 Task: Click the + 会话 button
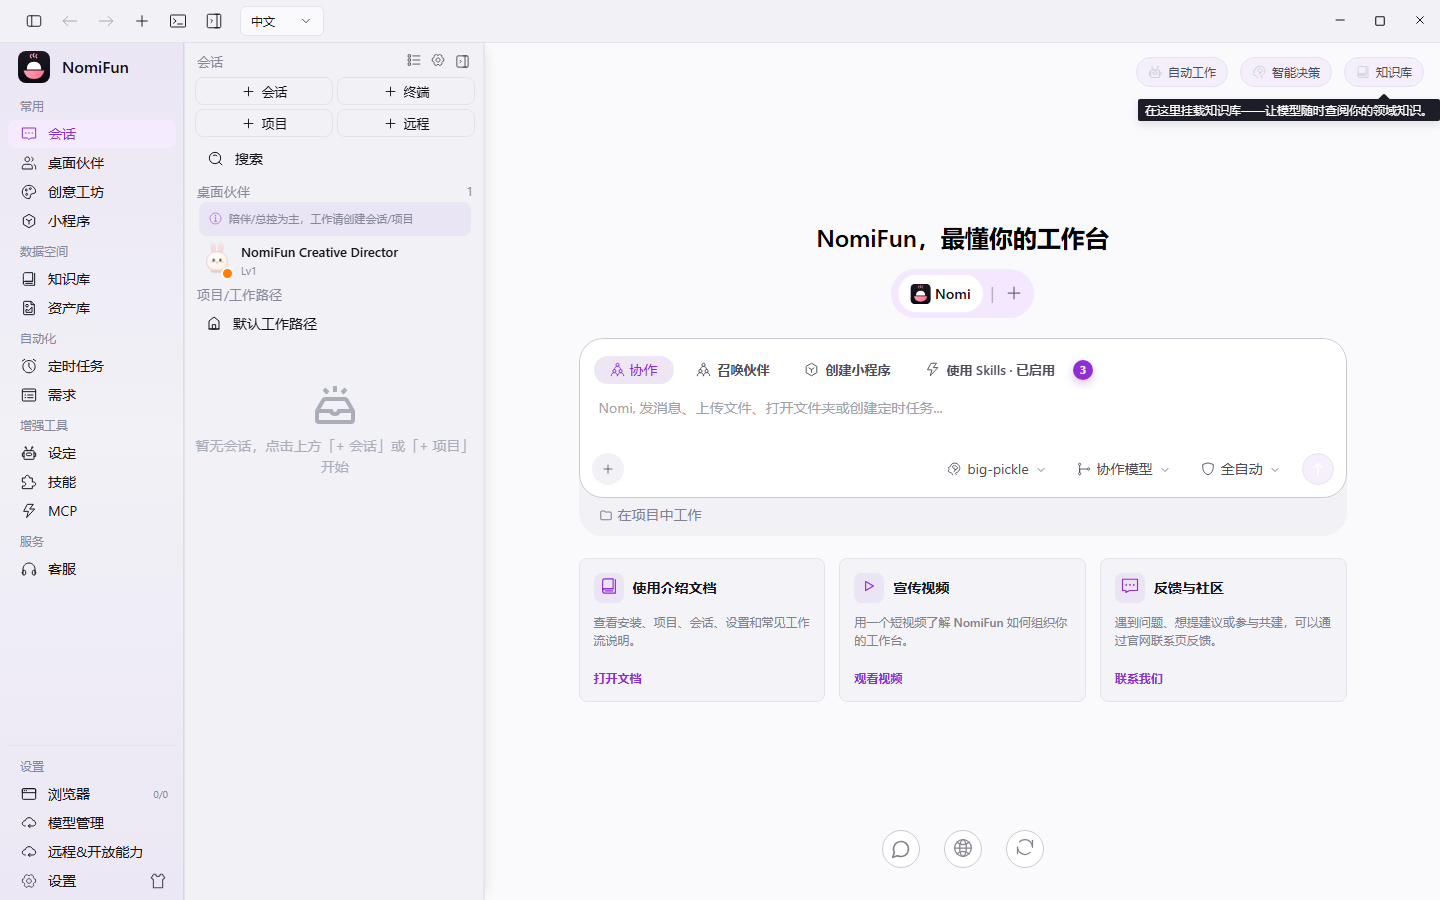[264, 91]
